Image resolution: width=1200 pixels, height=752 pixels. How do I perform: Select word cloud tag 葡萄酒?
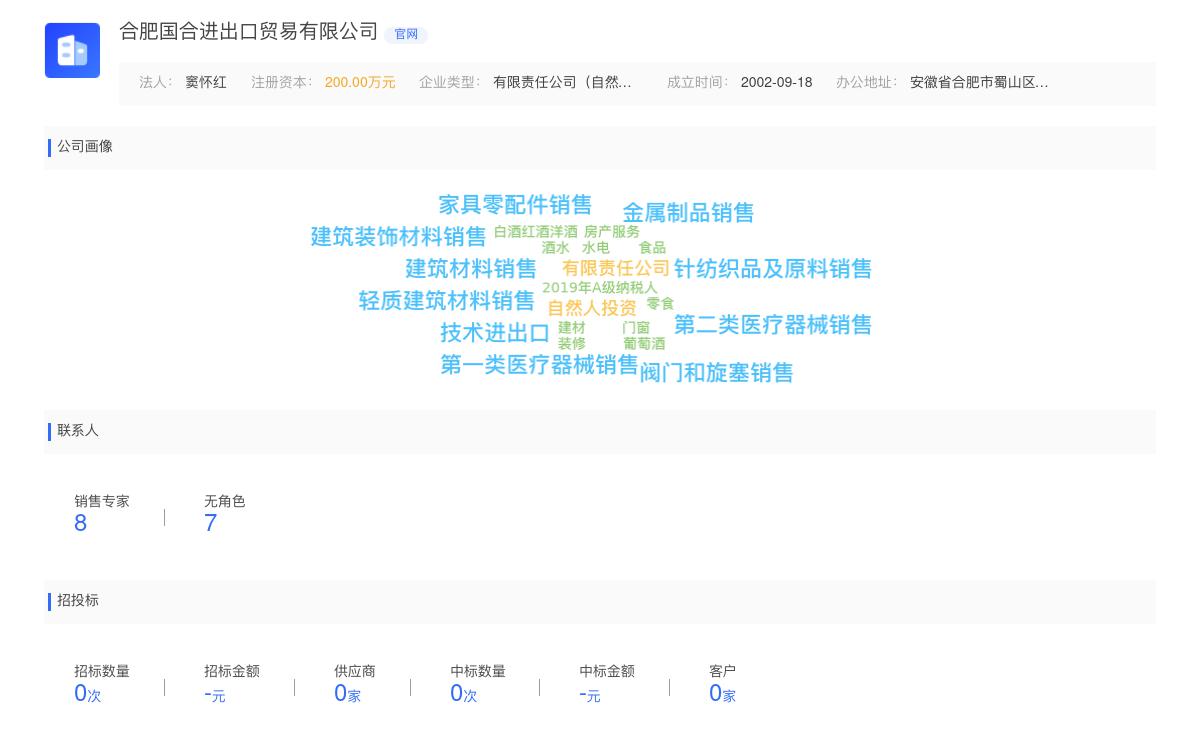click(x=644, y=344)
